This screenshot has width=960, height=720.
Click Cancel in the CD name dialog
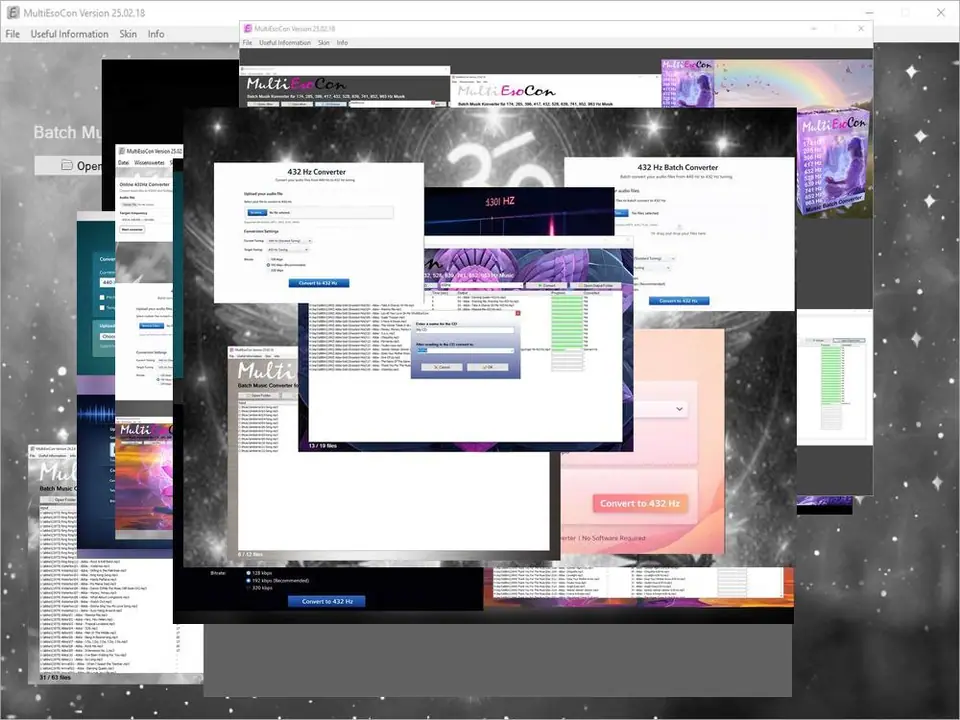(x=443, y=367)
